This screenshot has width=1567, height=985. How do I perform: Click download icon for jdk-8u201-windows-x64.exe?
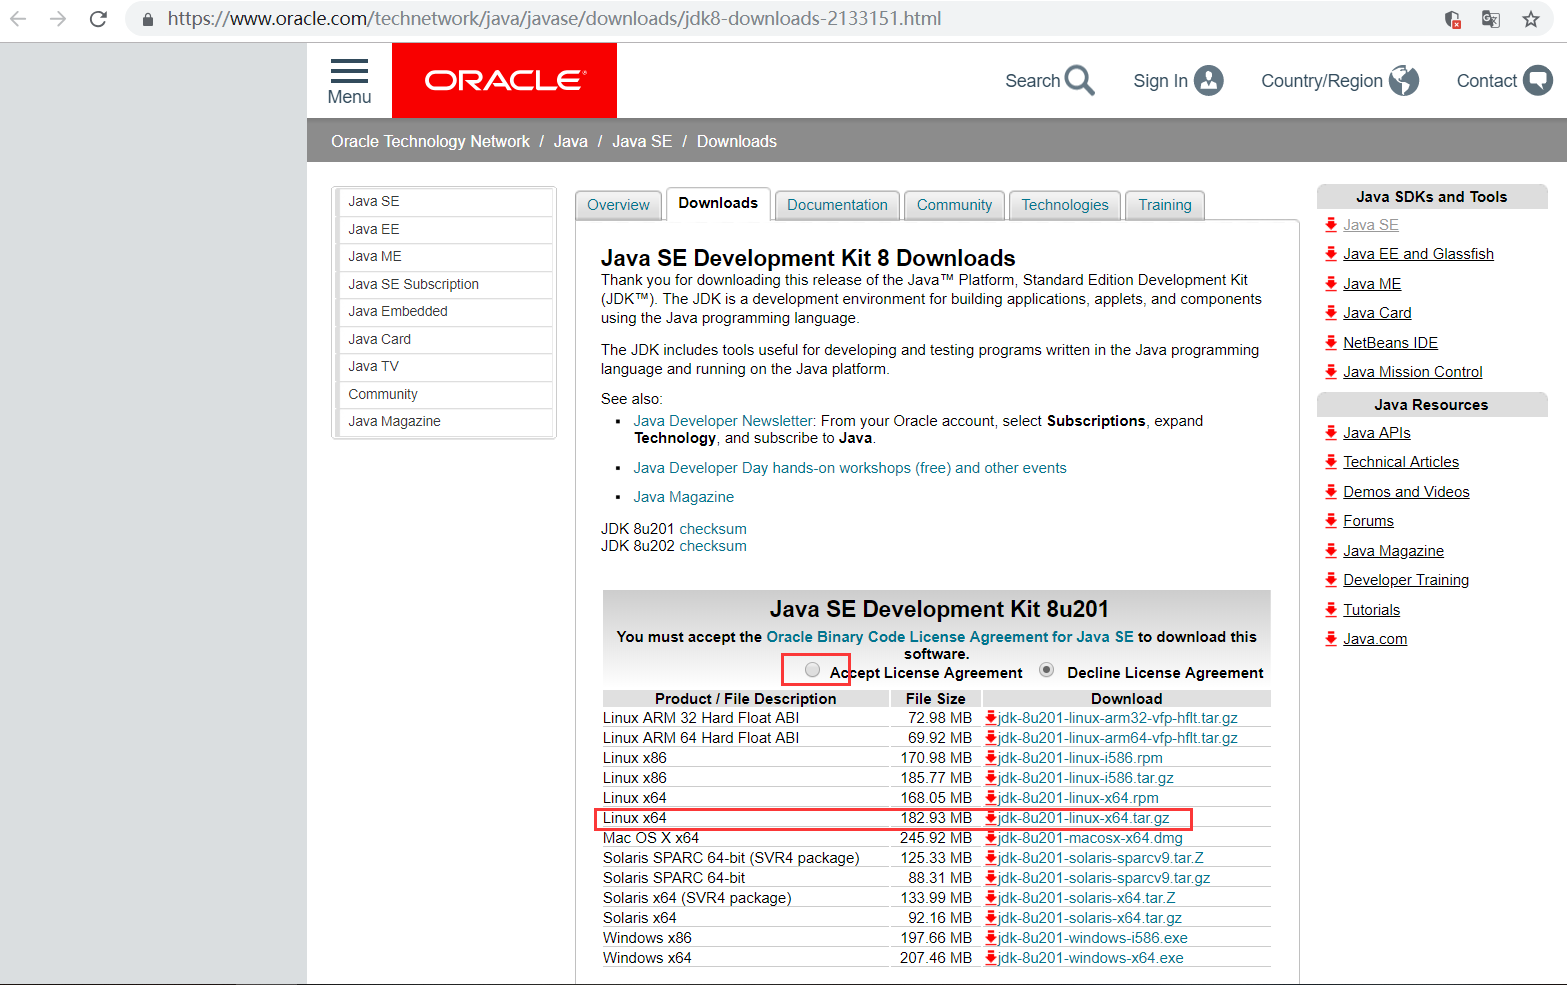tap(991, 958)
